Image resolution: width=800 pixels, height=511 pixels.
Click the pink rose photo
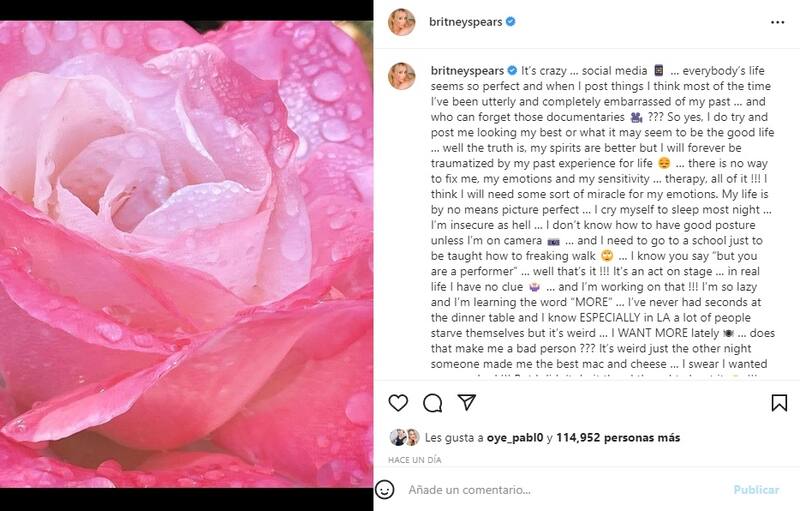click(x=187, y=255)
